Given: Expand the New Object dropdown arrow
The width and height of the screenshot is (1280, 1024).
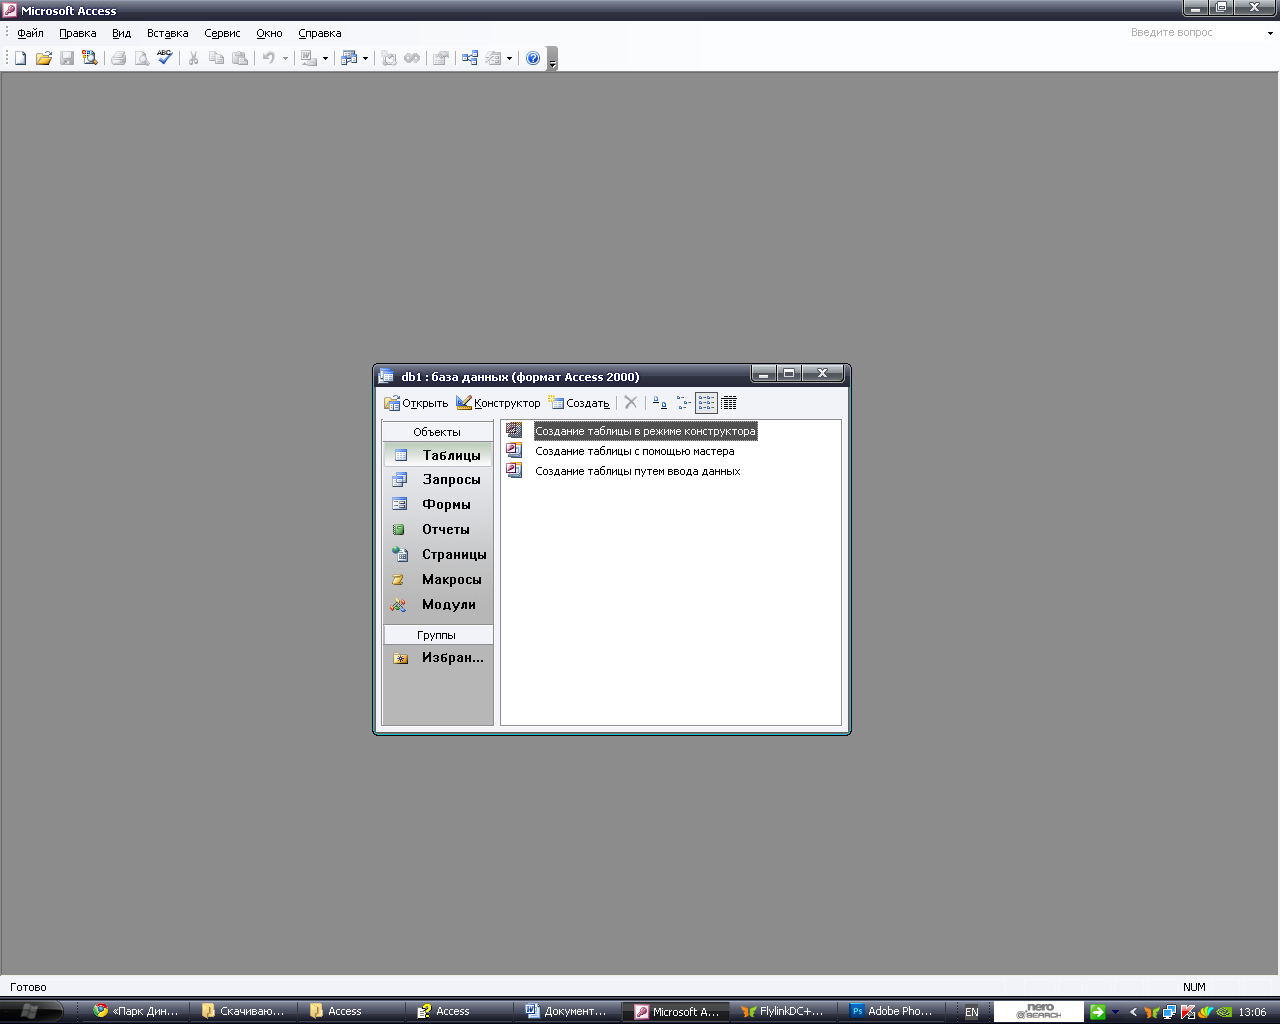Looking at the screenshot, I should (x=509, y=58).
